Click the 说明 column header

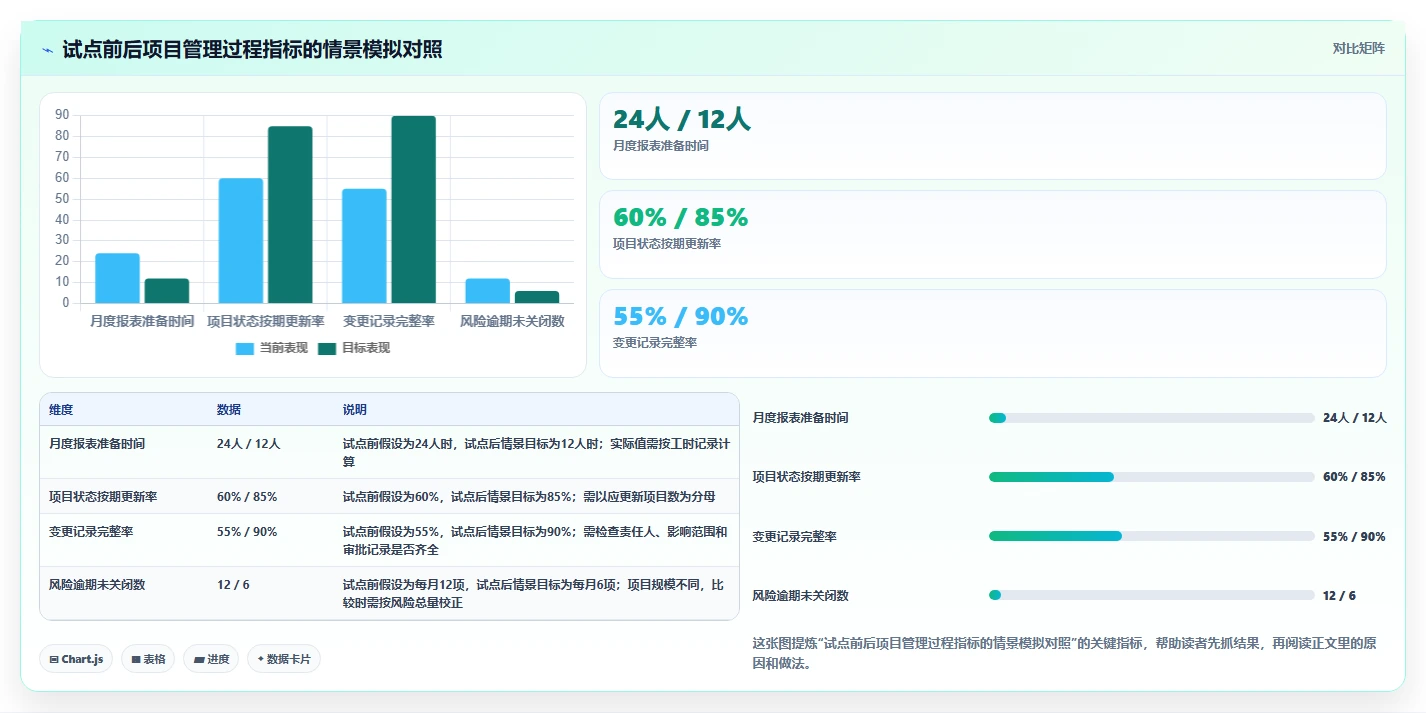[x=355, y=410]
